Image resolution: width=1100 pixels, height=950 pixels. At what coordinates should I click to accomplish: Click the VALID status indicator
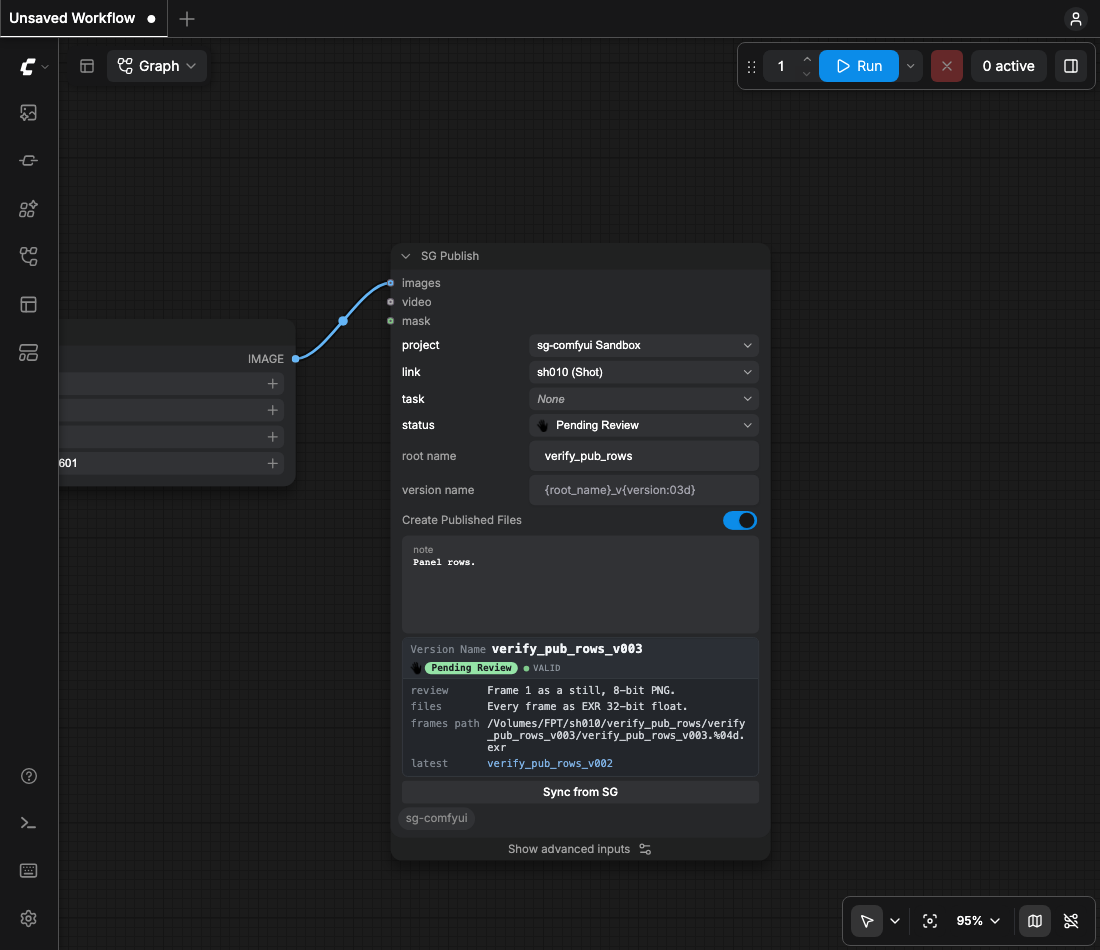point(542,668)
